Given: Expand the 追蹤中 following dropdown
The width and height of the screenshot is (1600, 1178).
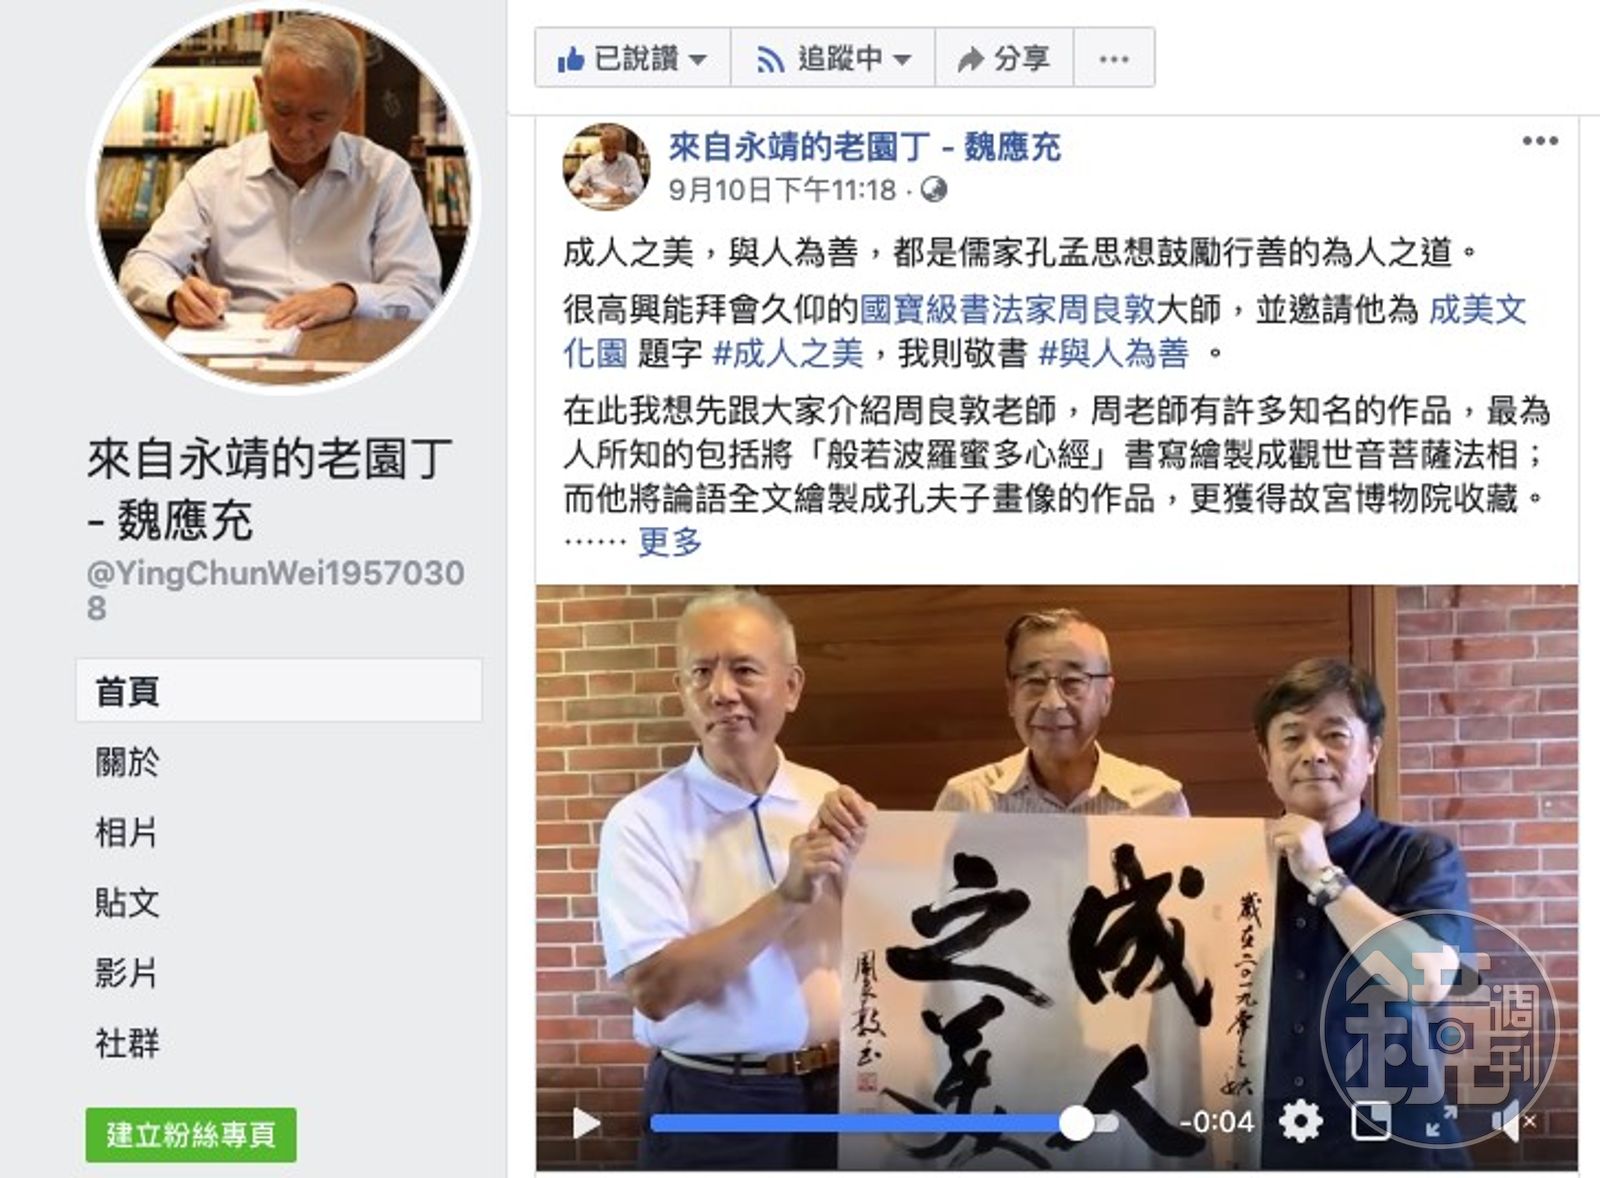Looking at the screenshot, I should click(x=833, y=59).
